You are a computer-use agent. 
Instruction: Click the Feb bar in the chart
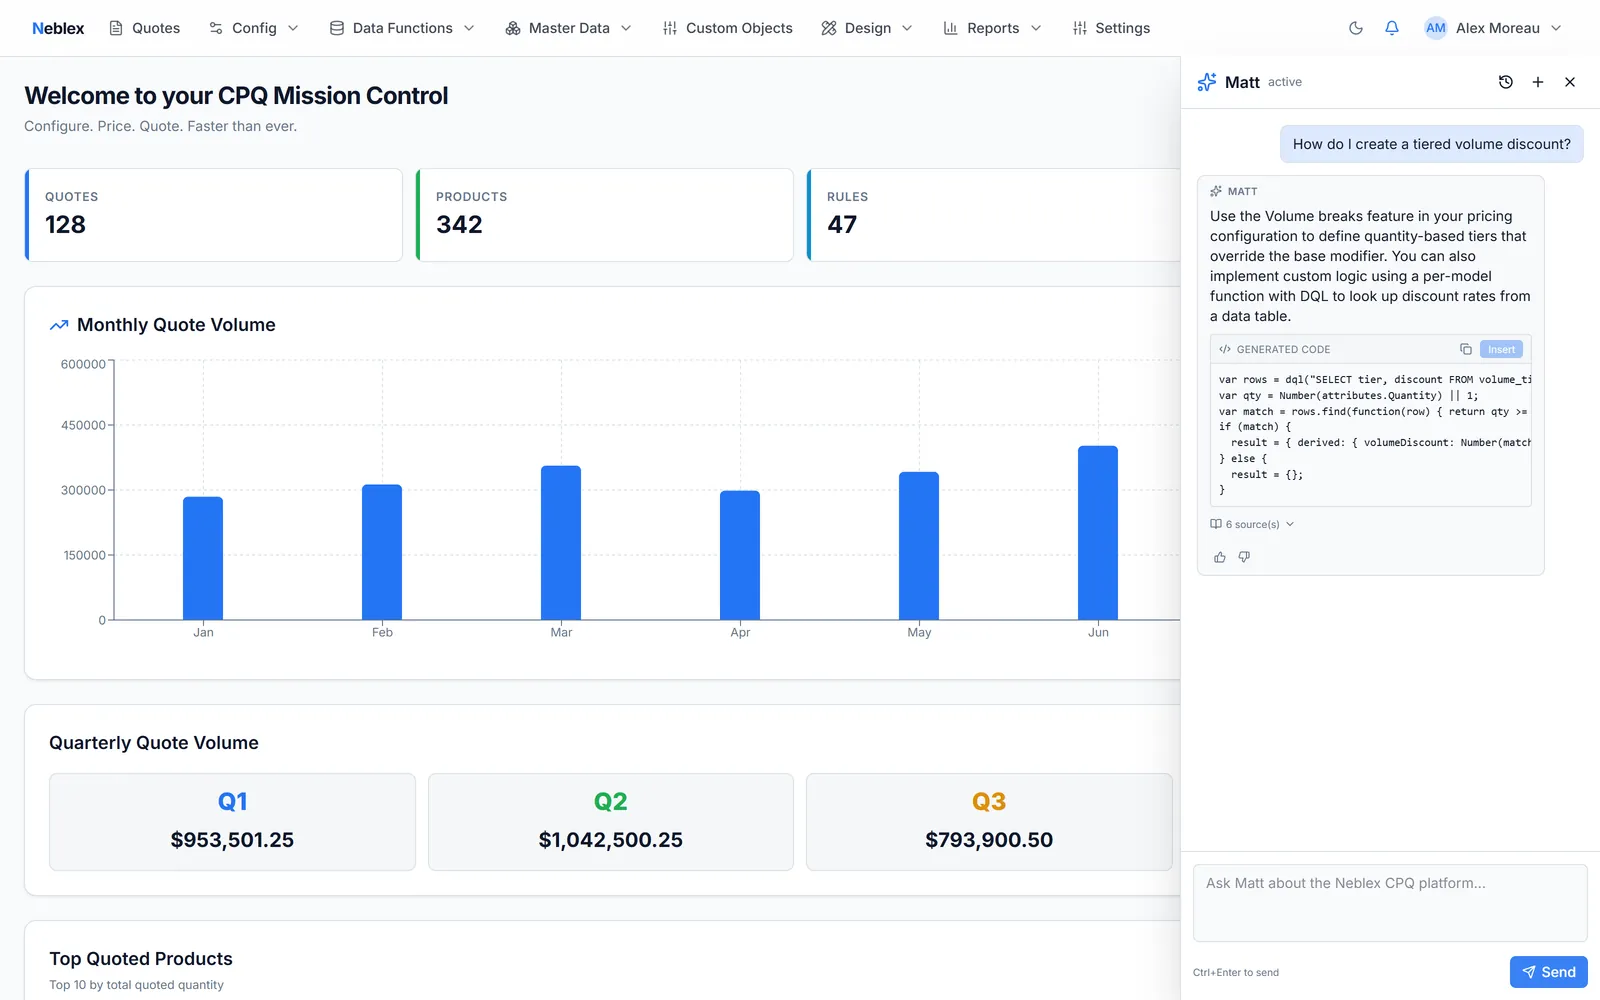click(382, 552)
